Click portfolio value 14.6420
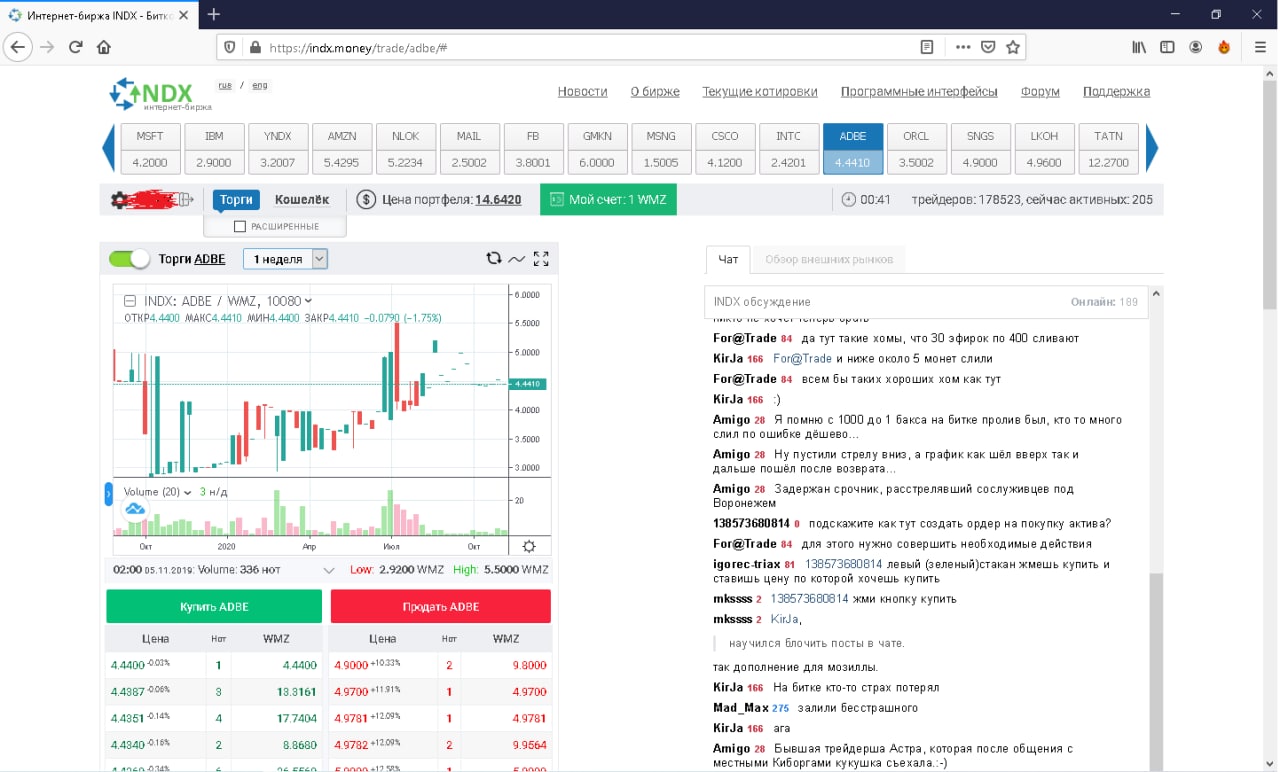 point(498,200)
